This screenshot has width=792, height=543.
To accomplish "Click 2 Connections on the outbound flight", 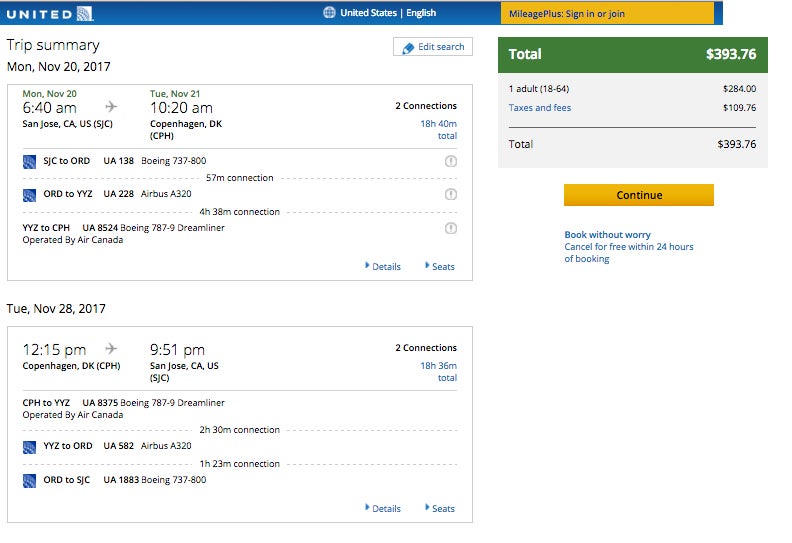I will pos(426,106).
